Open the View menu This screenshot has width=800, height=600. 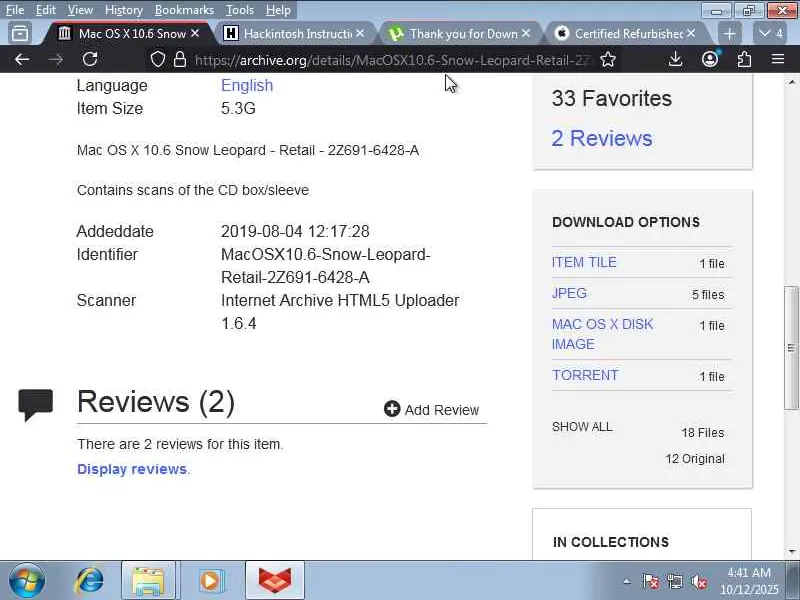(x=80, y=10)
